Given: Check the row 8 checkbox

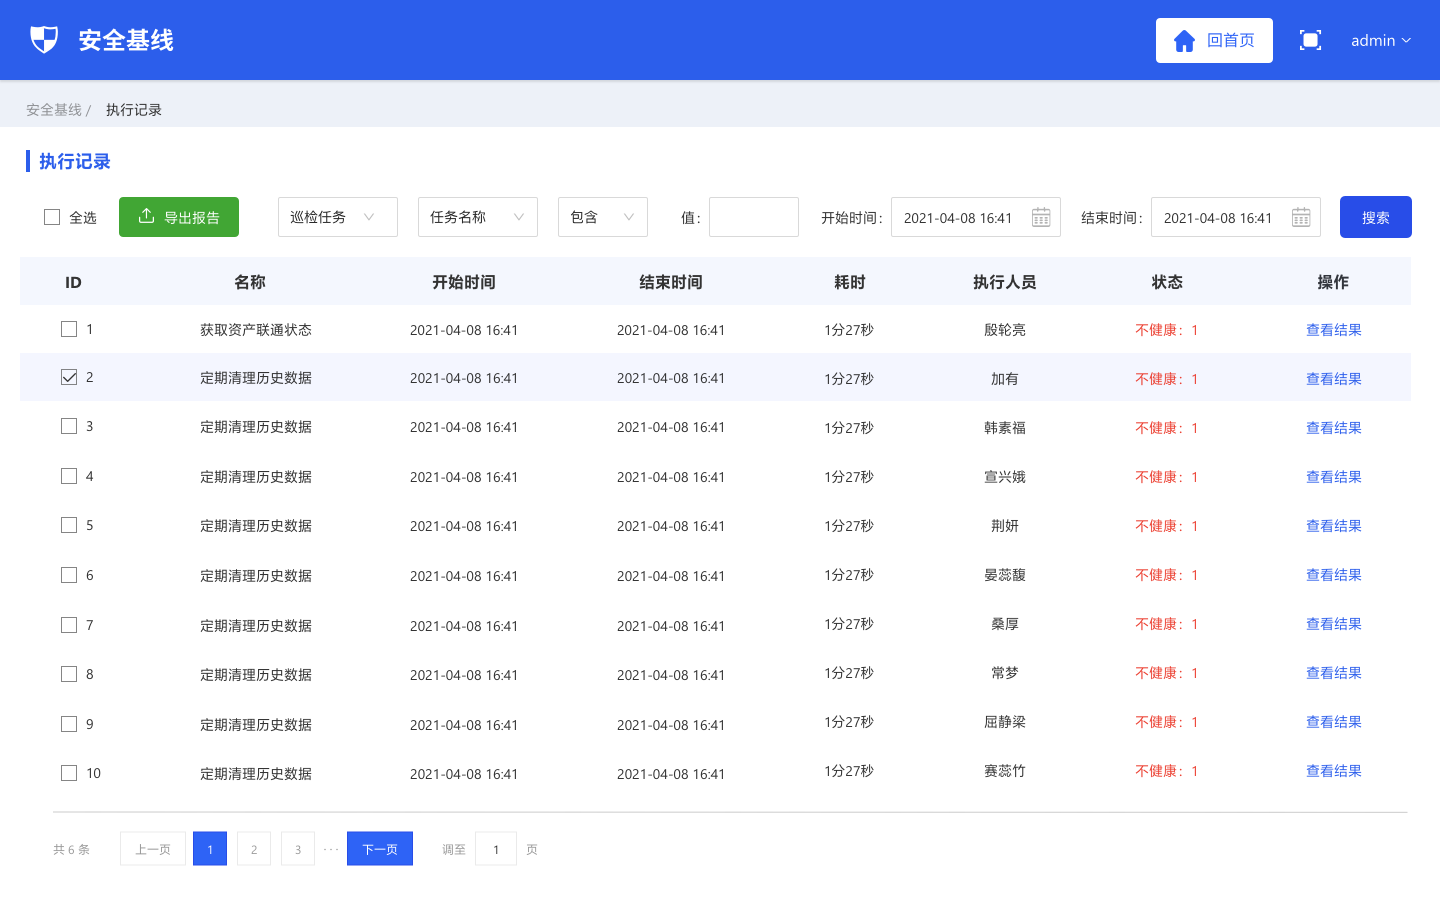Looking at the screenshot, I should [69, 674].
